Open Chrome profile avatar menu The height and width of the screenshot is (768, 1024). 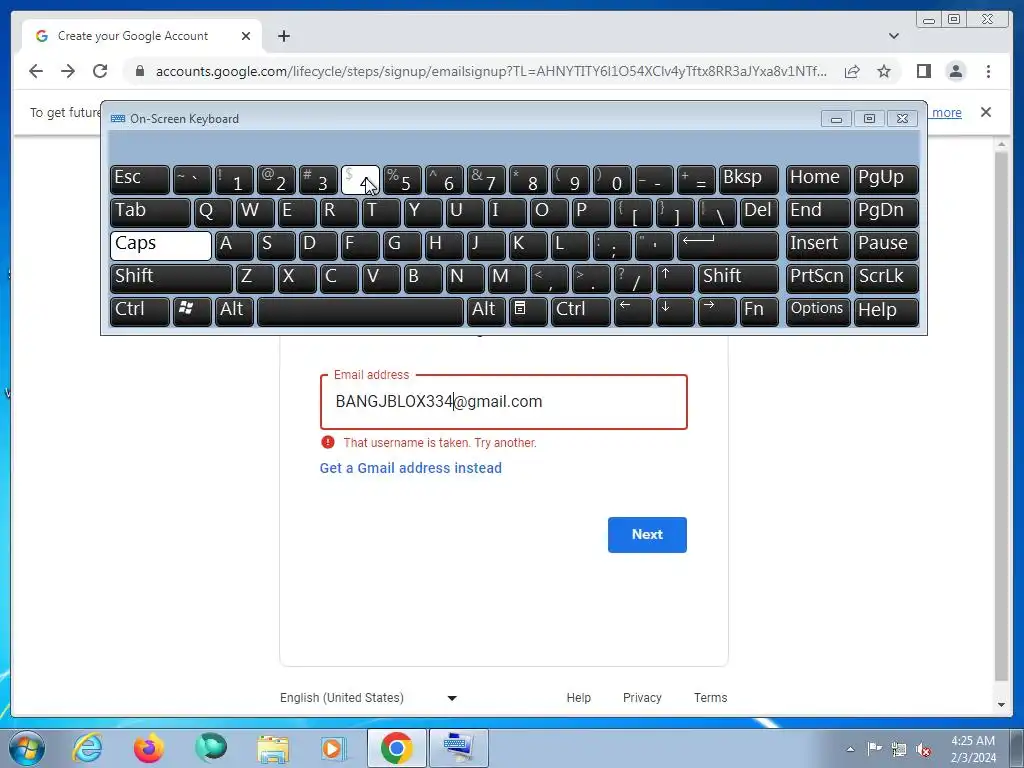coord(956,71)
